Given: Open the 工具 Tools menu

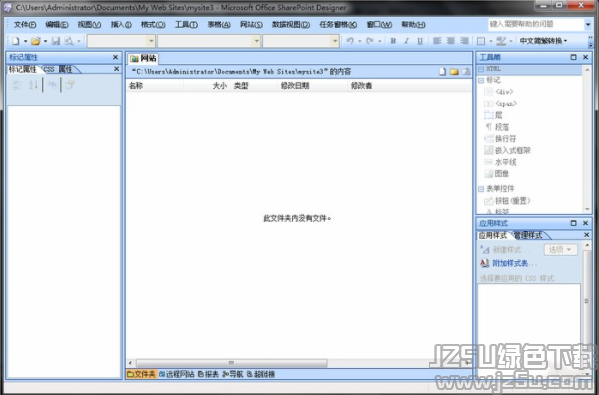Looking at the screenshot, I should 186,24.
